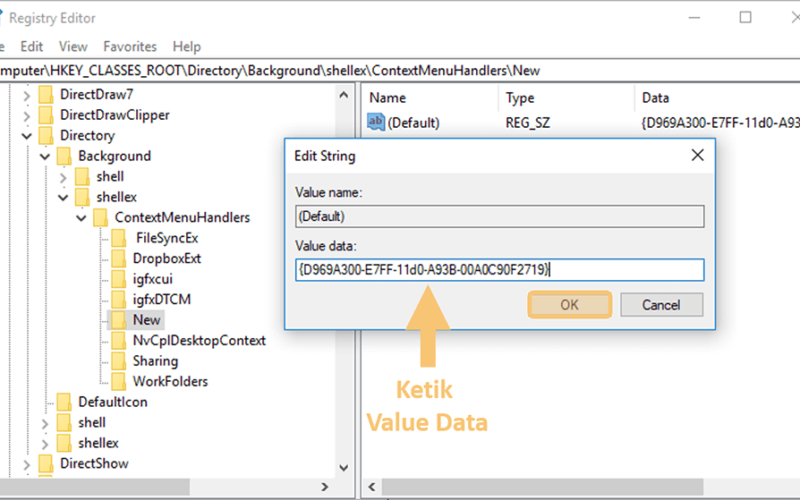800x500 pixels.
Task: Select the Sharing folder icon
Action: [118, 361]
